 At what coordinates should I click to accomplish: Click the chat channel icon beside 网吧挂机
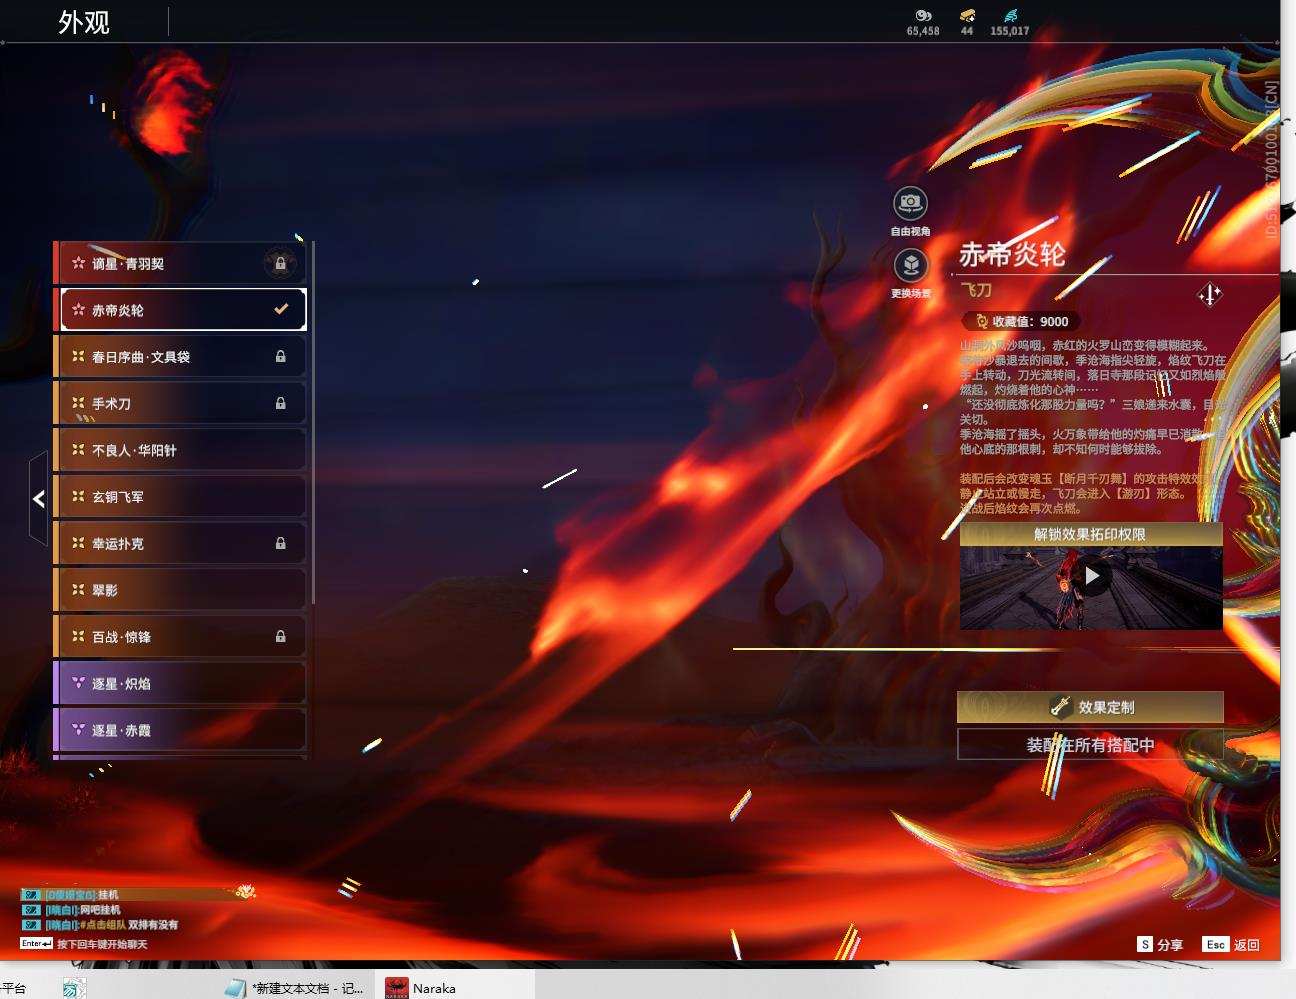pos(32,910)
